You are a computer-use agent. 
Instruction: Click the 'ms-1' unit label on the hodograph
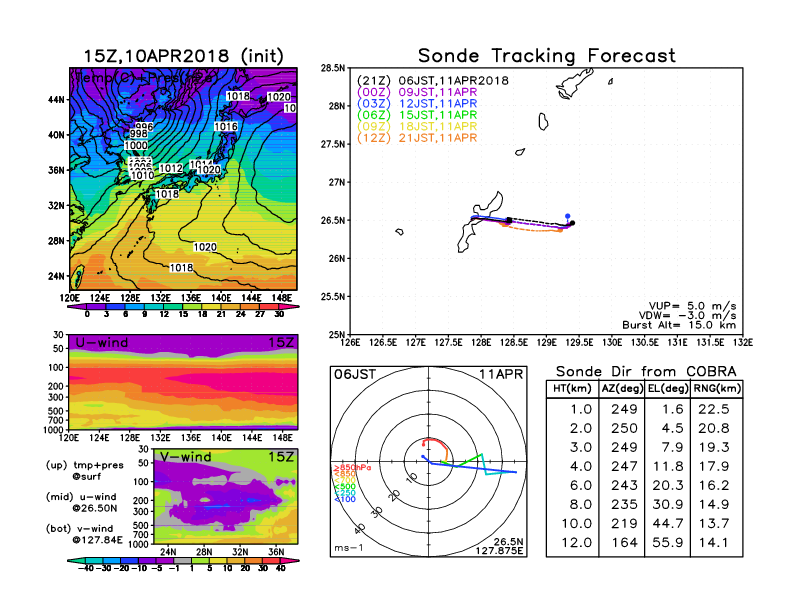(349, 548)
